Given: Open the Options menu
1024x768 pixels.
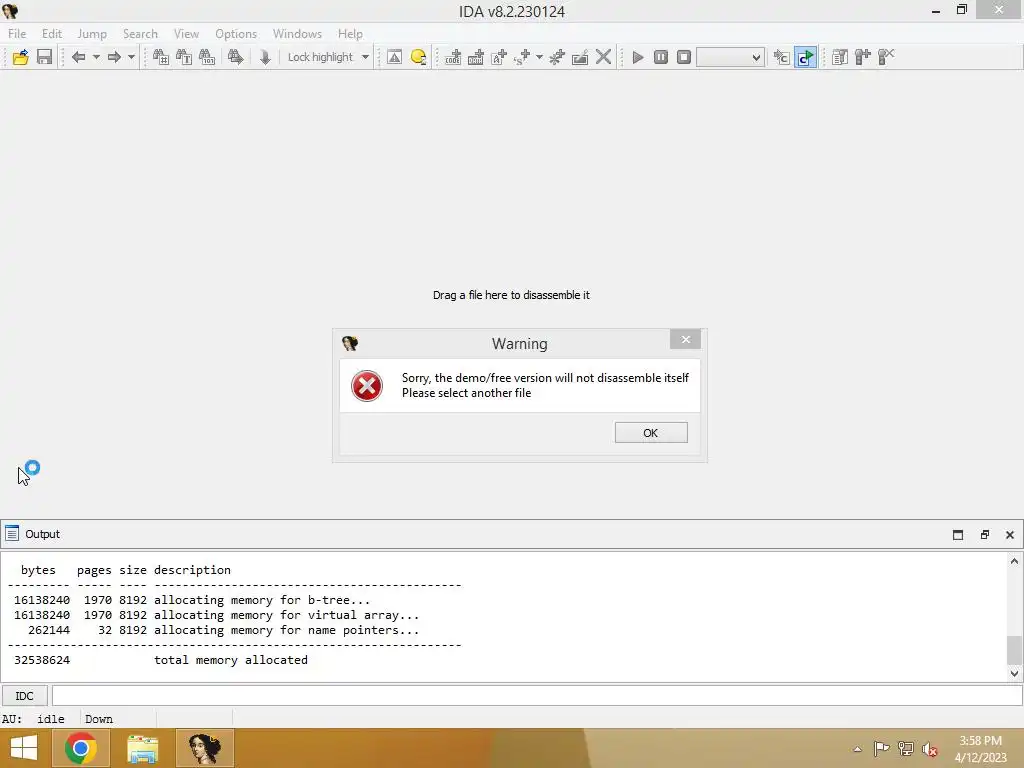Looking at the screenshot, I should pyautogui.click(x=236, y=34).
